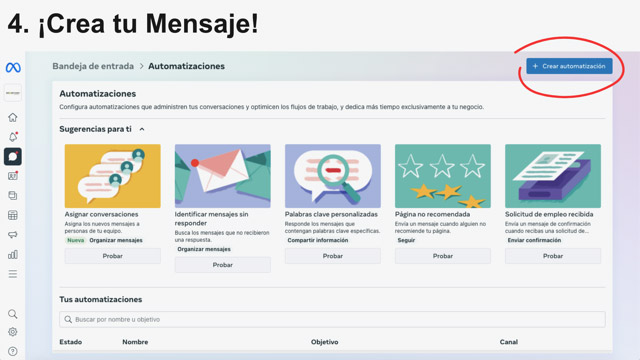The height and width of the screenshot is (360, 640).
Task: Select the envelope illustration for unanswered messages
Action: (x=222, y=176)
